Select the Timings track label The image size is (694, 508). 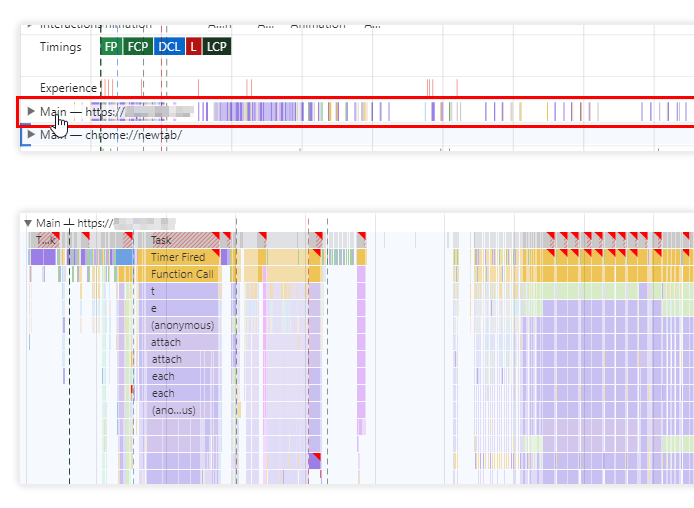click(x=61, y=47)
